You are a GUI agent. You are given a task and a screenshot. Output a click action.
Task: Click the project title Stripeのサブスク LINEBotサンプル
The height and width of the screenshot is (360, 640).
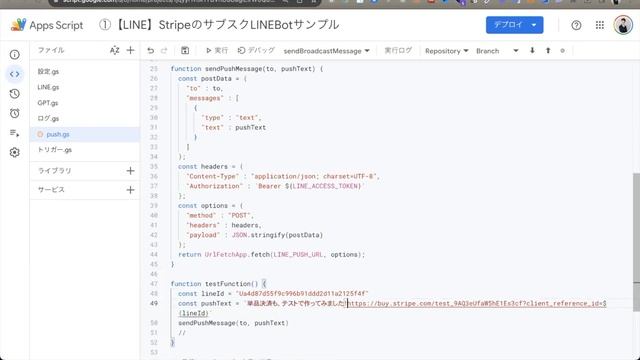219,25
